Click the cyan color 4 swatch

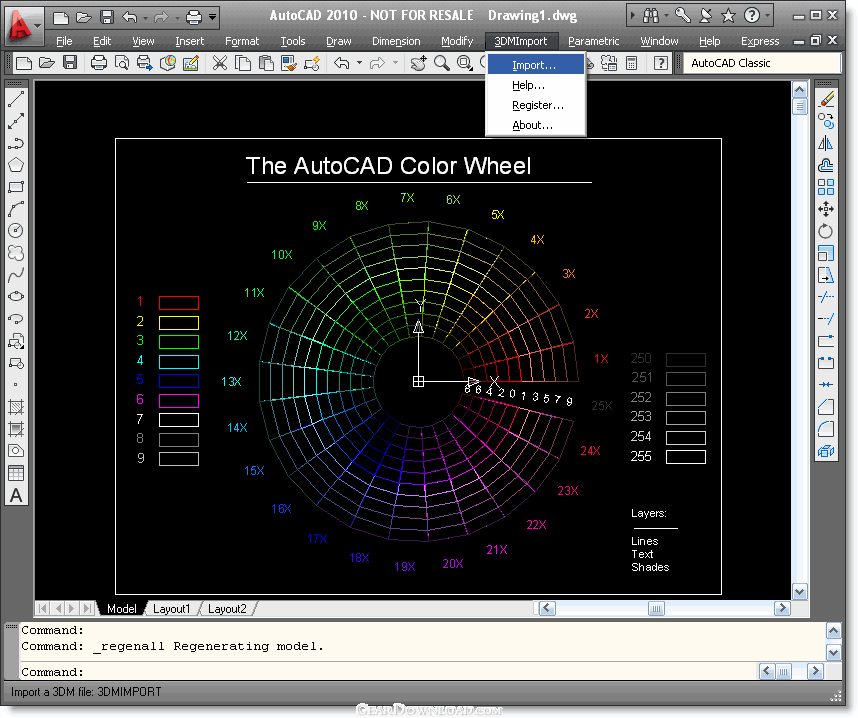[x=179, y=362]
